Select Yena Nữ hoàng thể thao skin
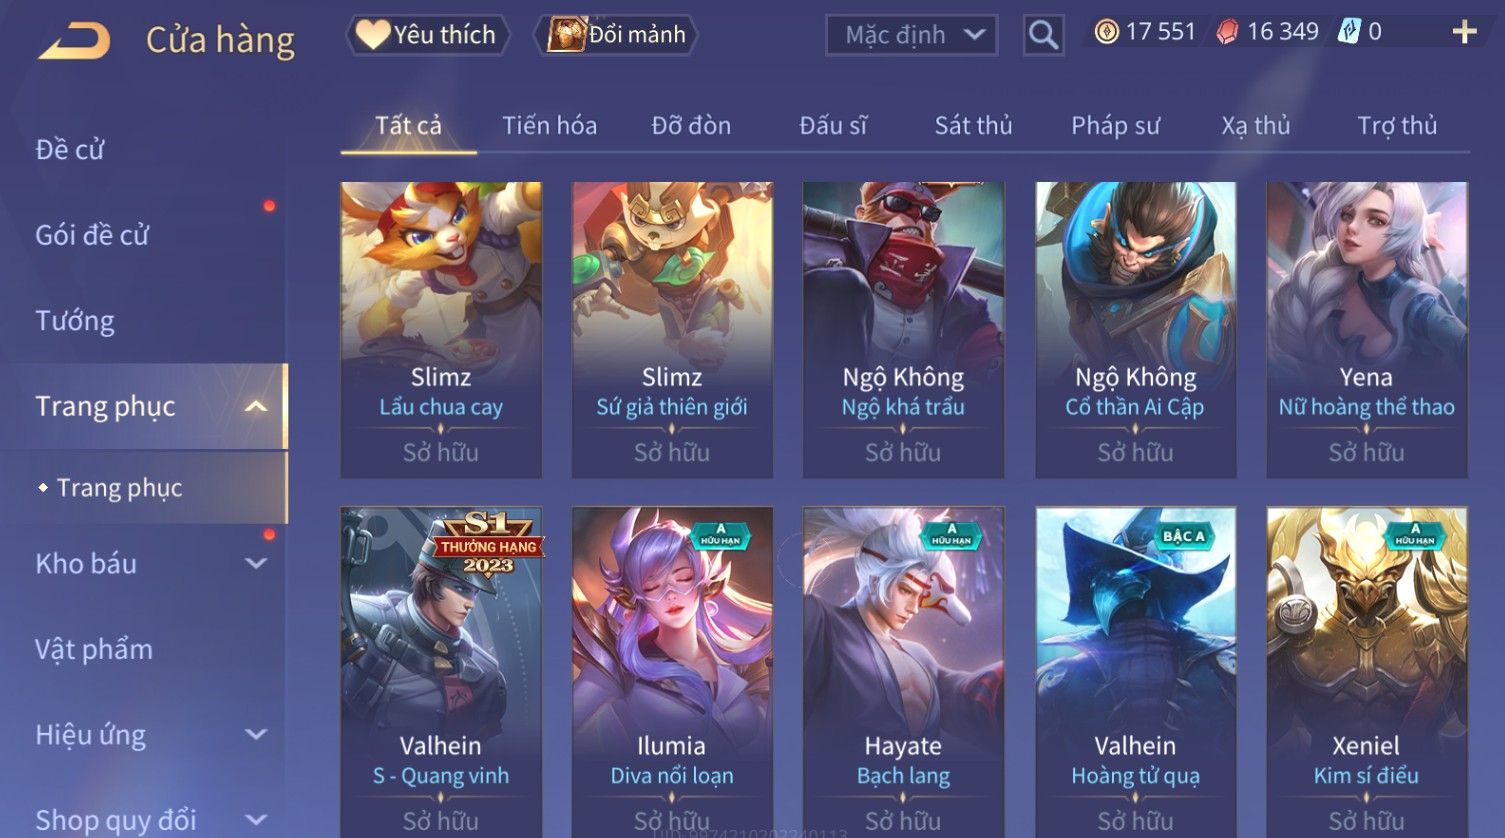The image size is (1505, 838). [1366, 329]
